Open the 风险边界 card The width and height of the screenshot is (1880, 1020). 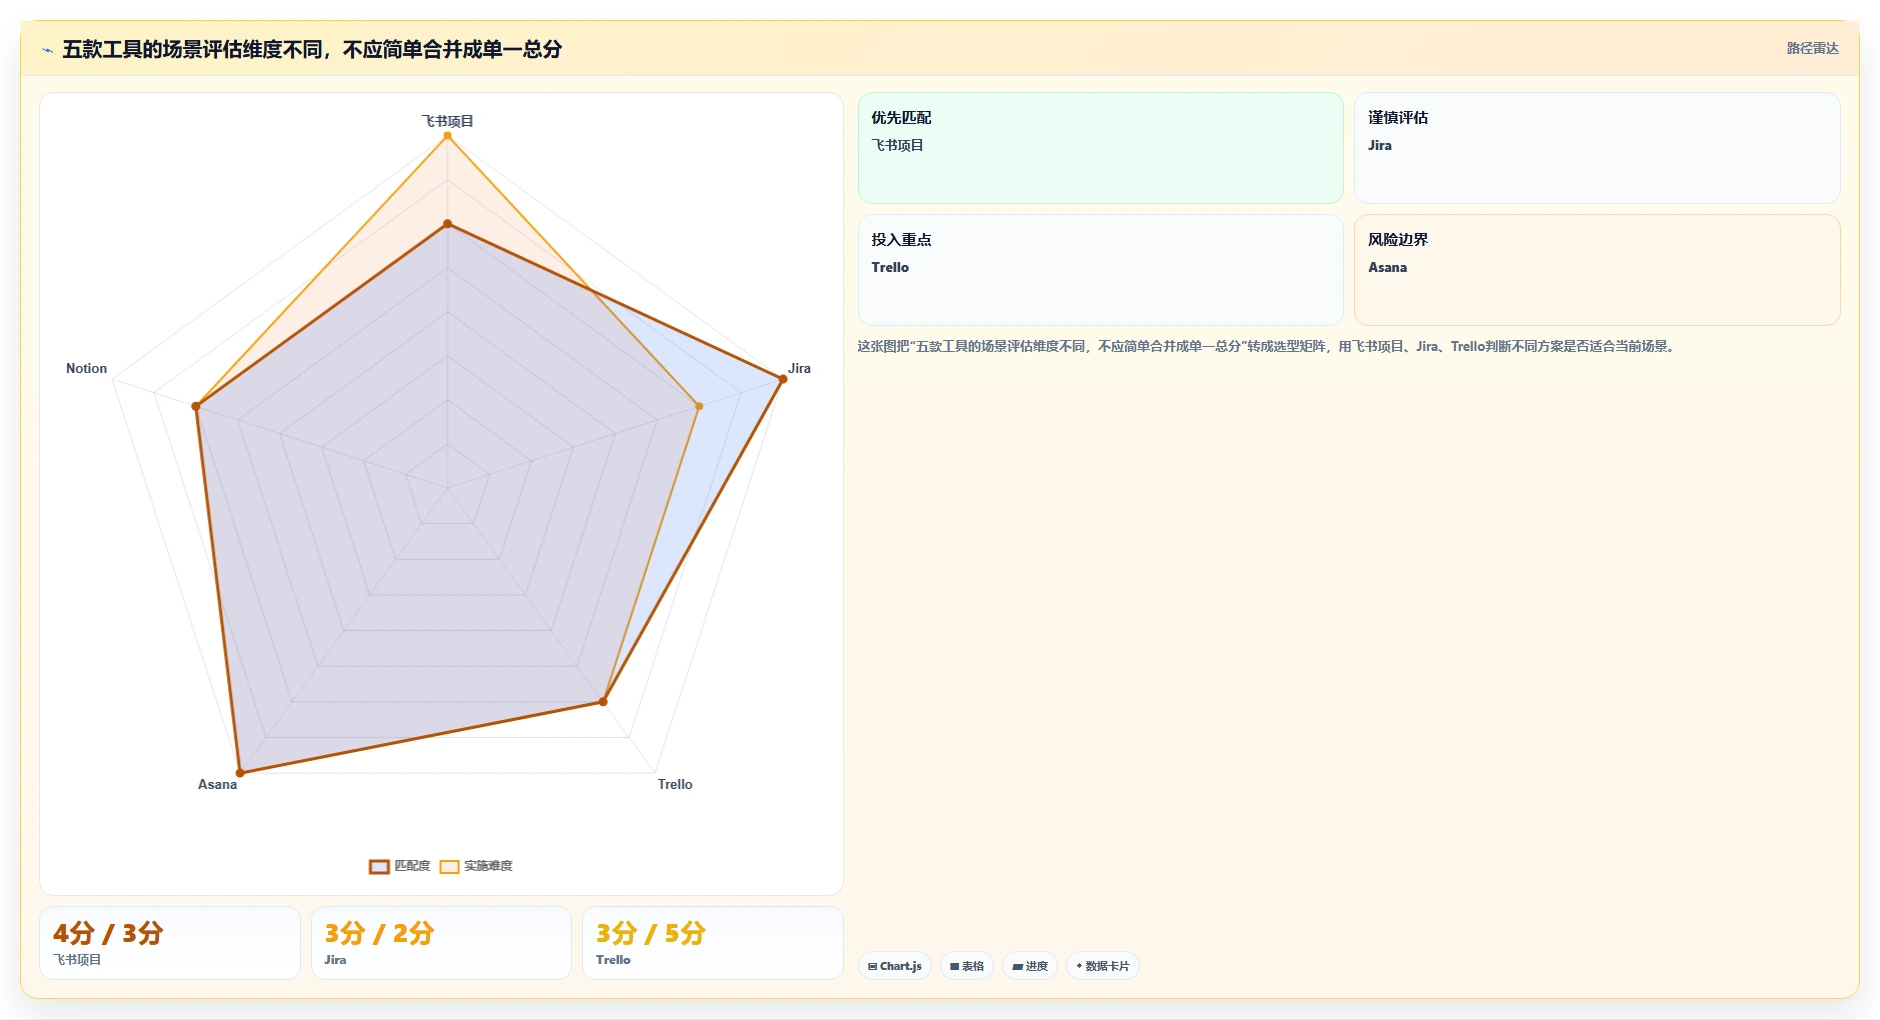(1597, 270)
